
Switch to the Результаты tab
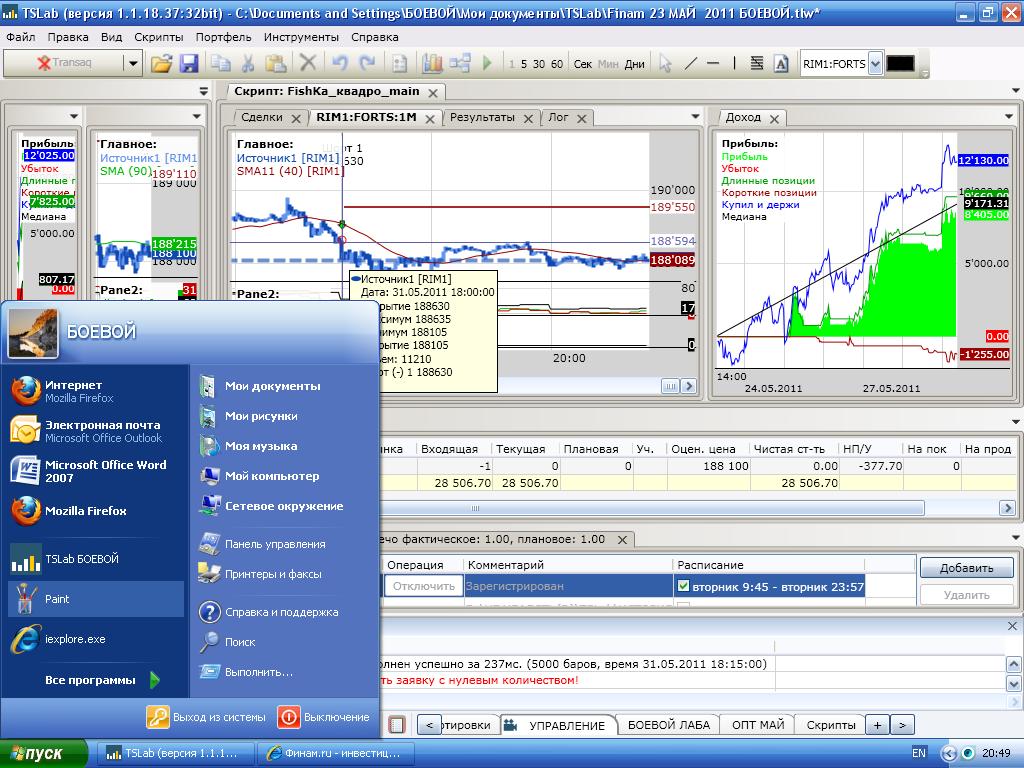coord(482,117)
